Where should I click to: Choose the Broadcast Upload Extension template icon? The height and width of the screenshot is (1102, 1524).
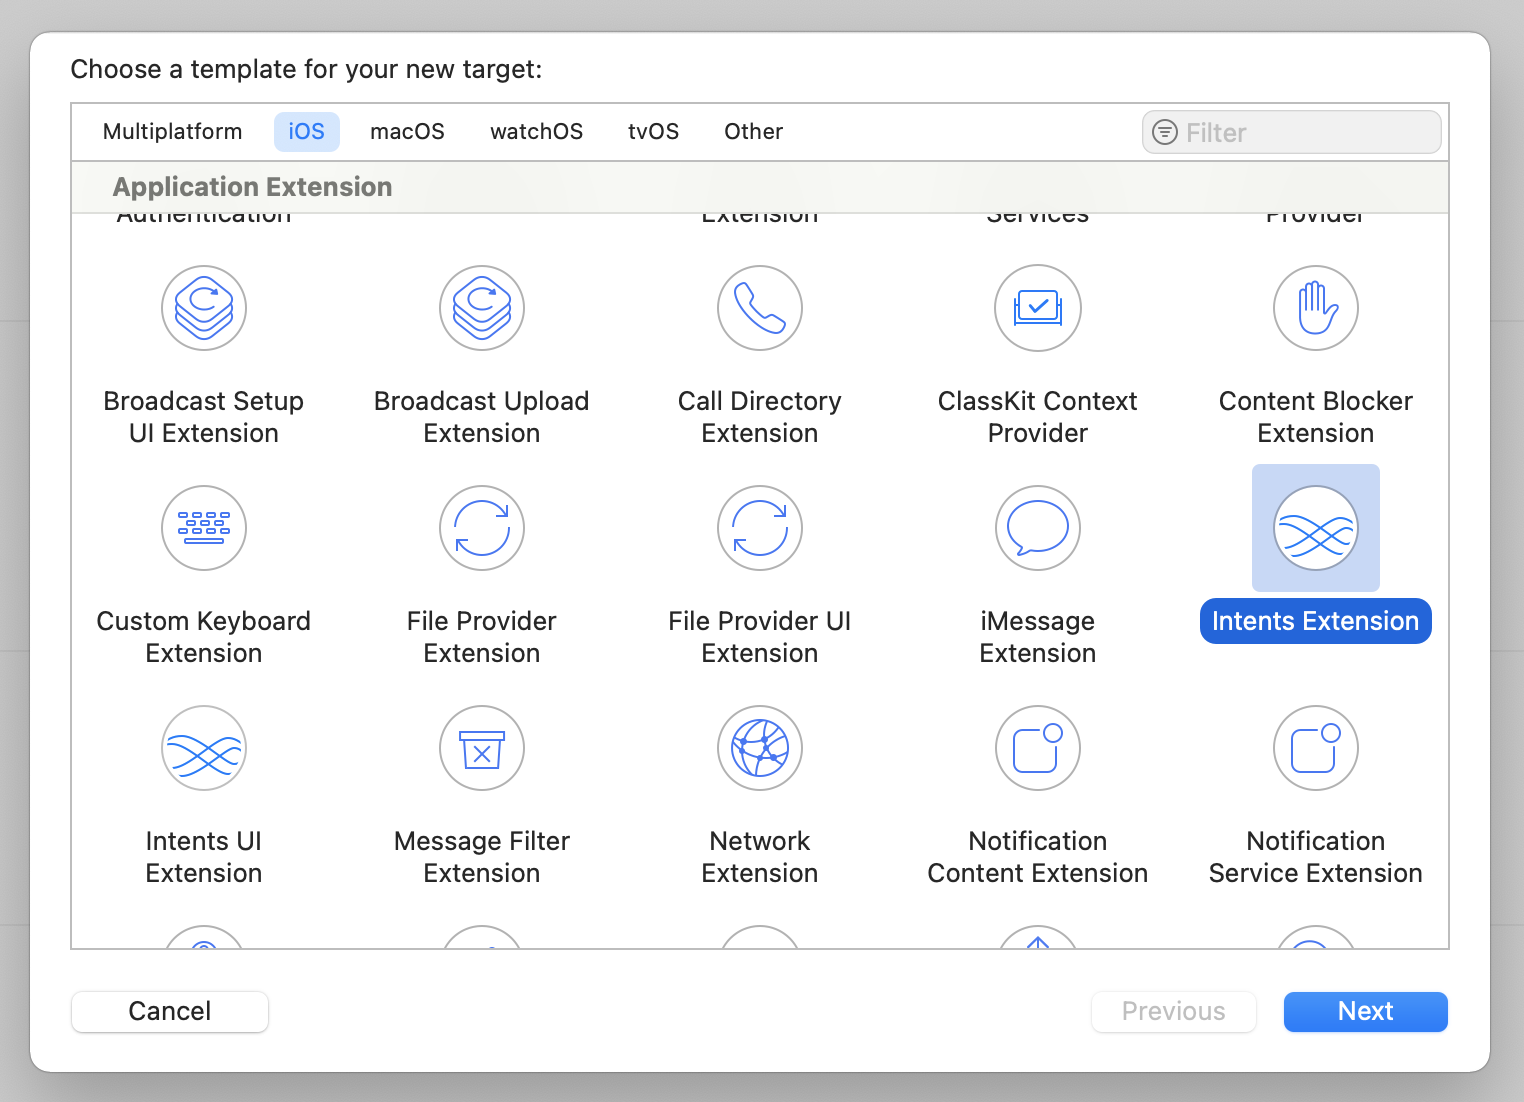(x=482, y=308)
